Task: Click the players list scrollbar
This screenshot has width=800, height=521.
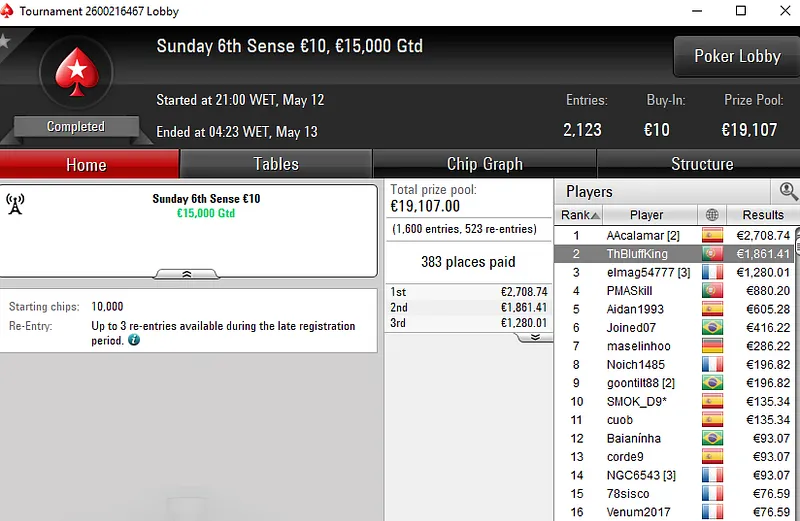Action: [796, 380]
